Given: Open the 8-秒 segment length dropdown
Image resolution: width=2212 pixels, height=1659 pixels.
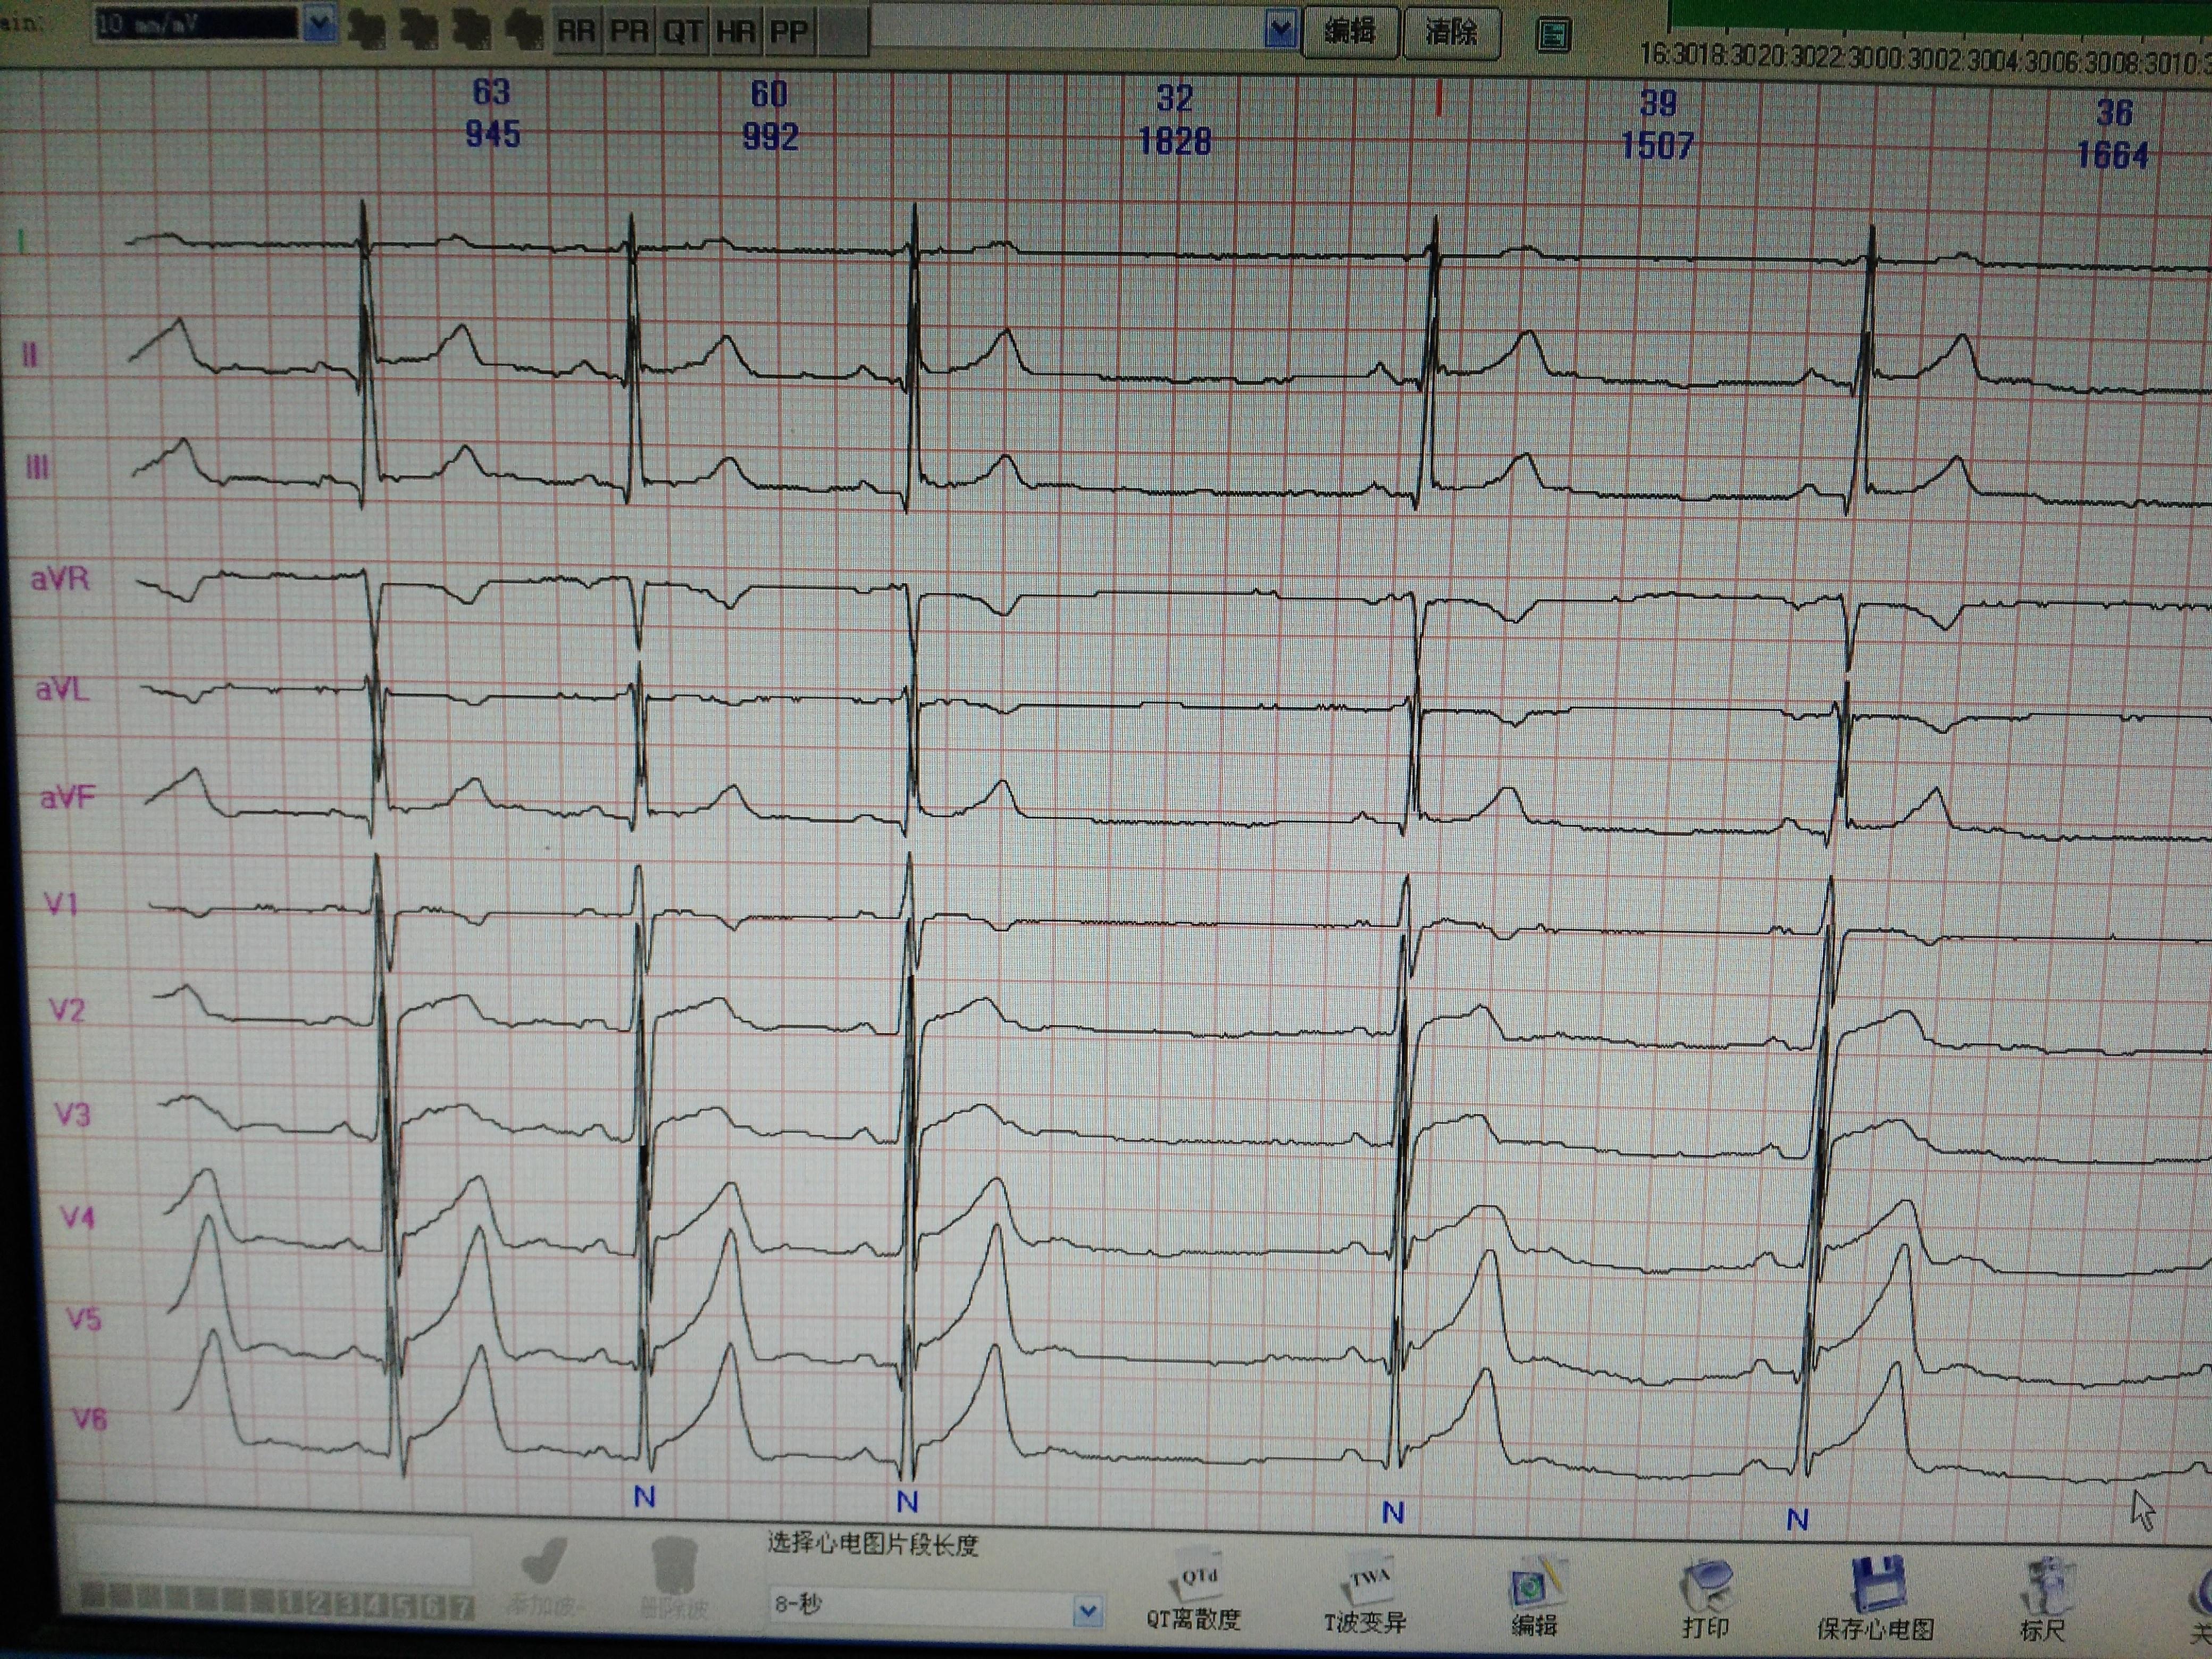Looking at the screenshot, I should pos(1088,1611).
